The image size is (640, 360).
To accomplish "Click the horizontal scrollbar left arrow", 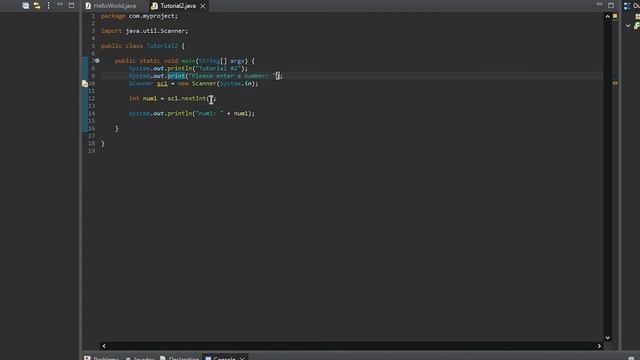I will (x=104, y=346).
